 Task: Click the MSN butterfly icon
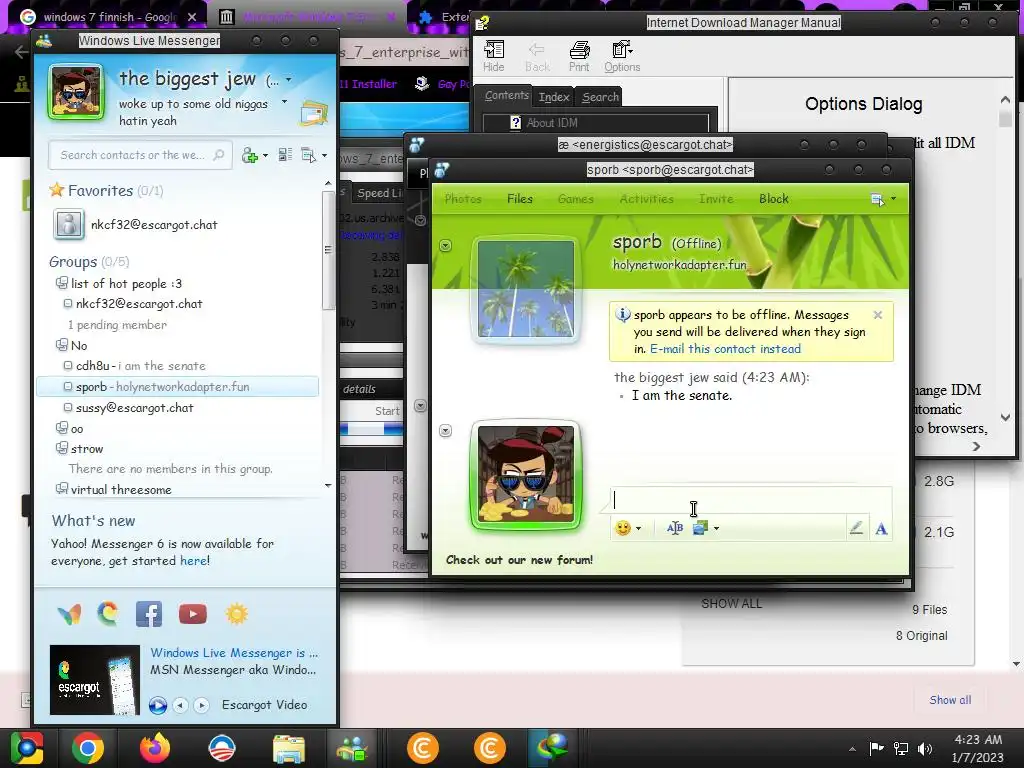point(69,614)
